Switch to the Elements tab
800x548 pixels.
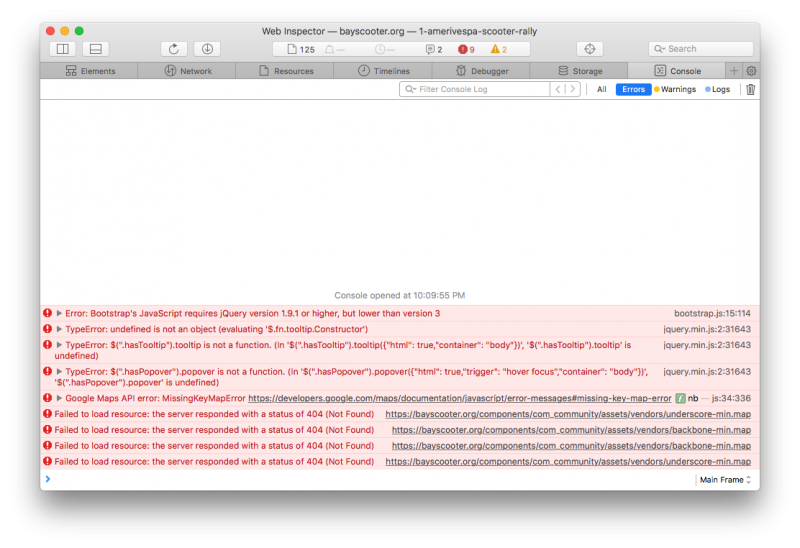coord(90,71)
